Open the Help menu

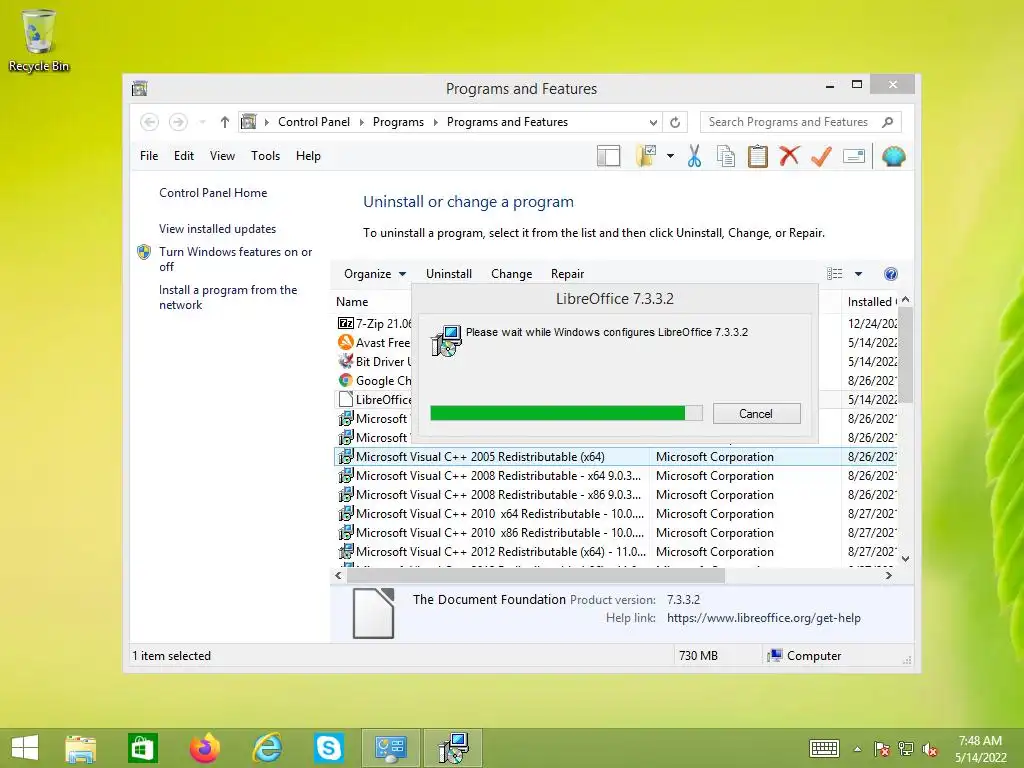pyautogui.click(x=308, y=156)
